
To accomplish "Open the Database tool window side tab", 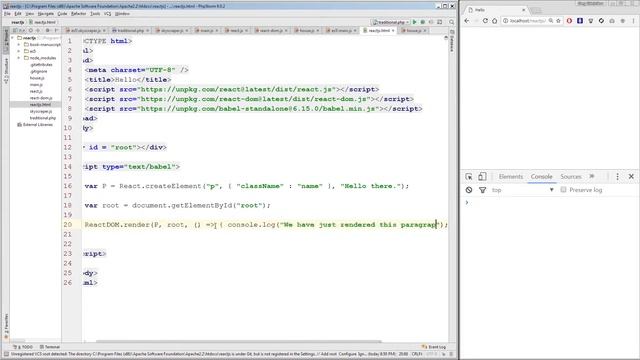I will click(452, 41).
